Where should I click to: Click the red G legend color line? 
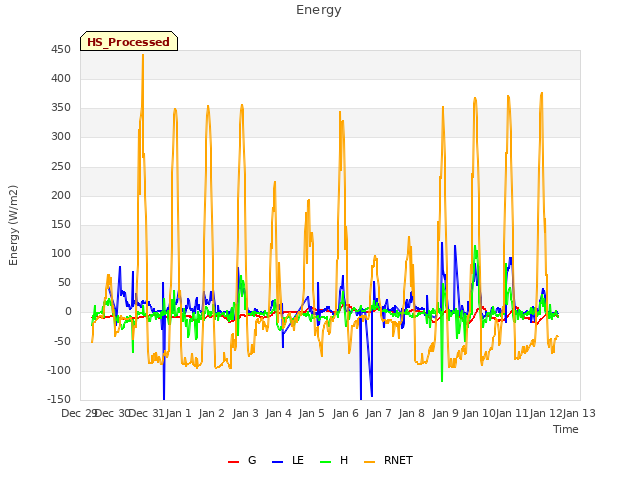coord(233,462)
